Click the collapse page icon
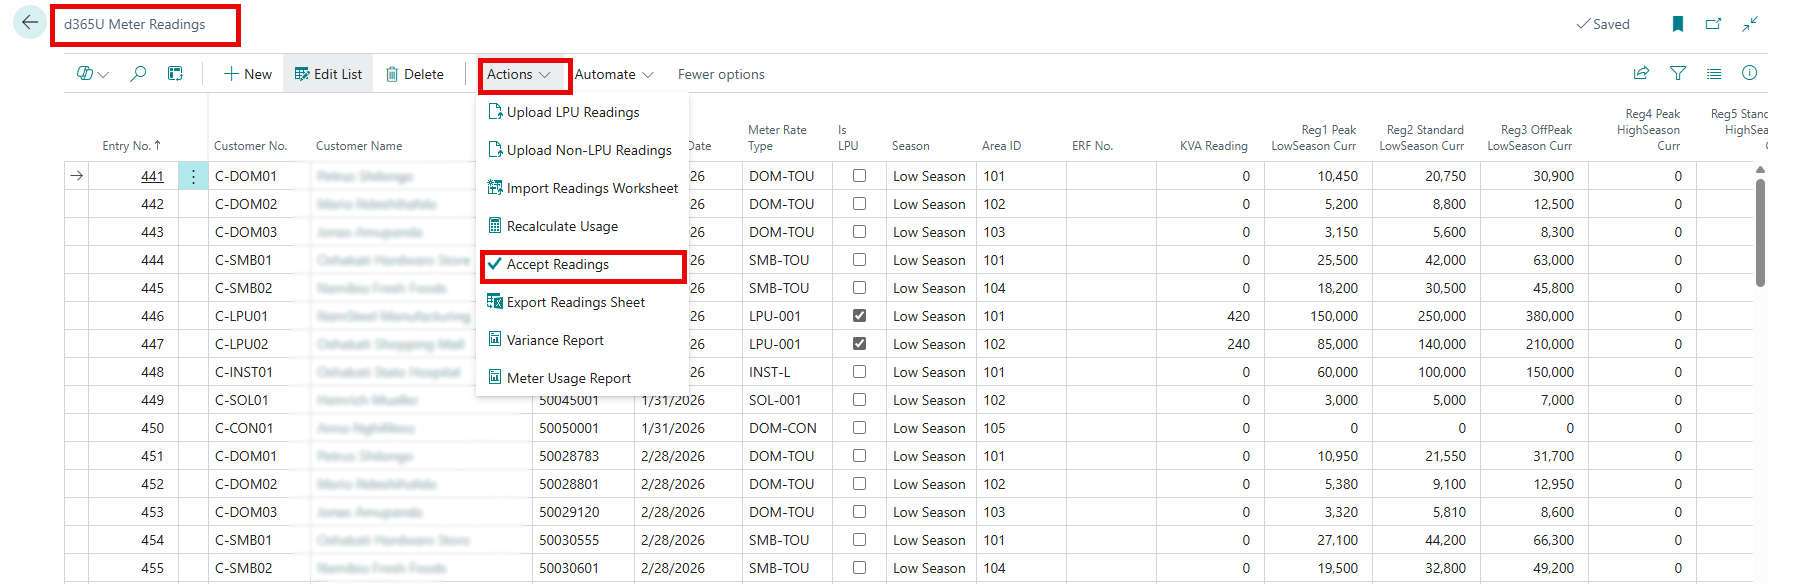 (1750, 24)
